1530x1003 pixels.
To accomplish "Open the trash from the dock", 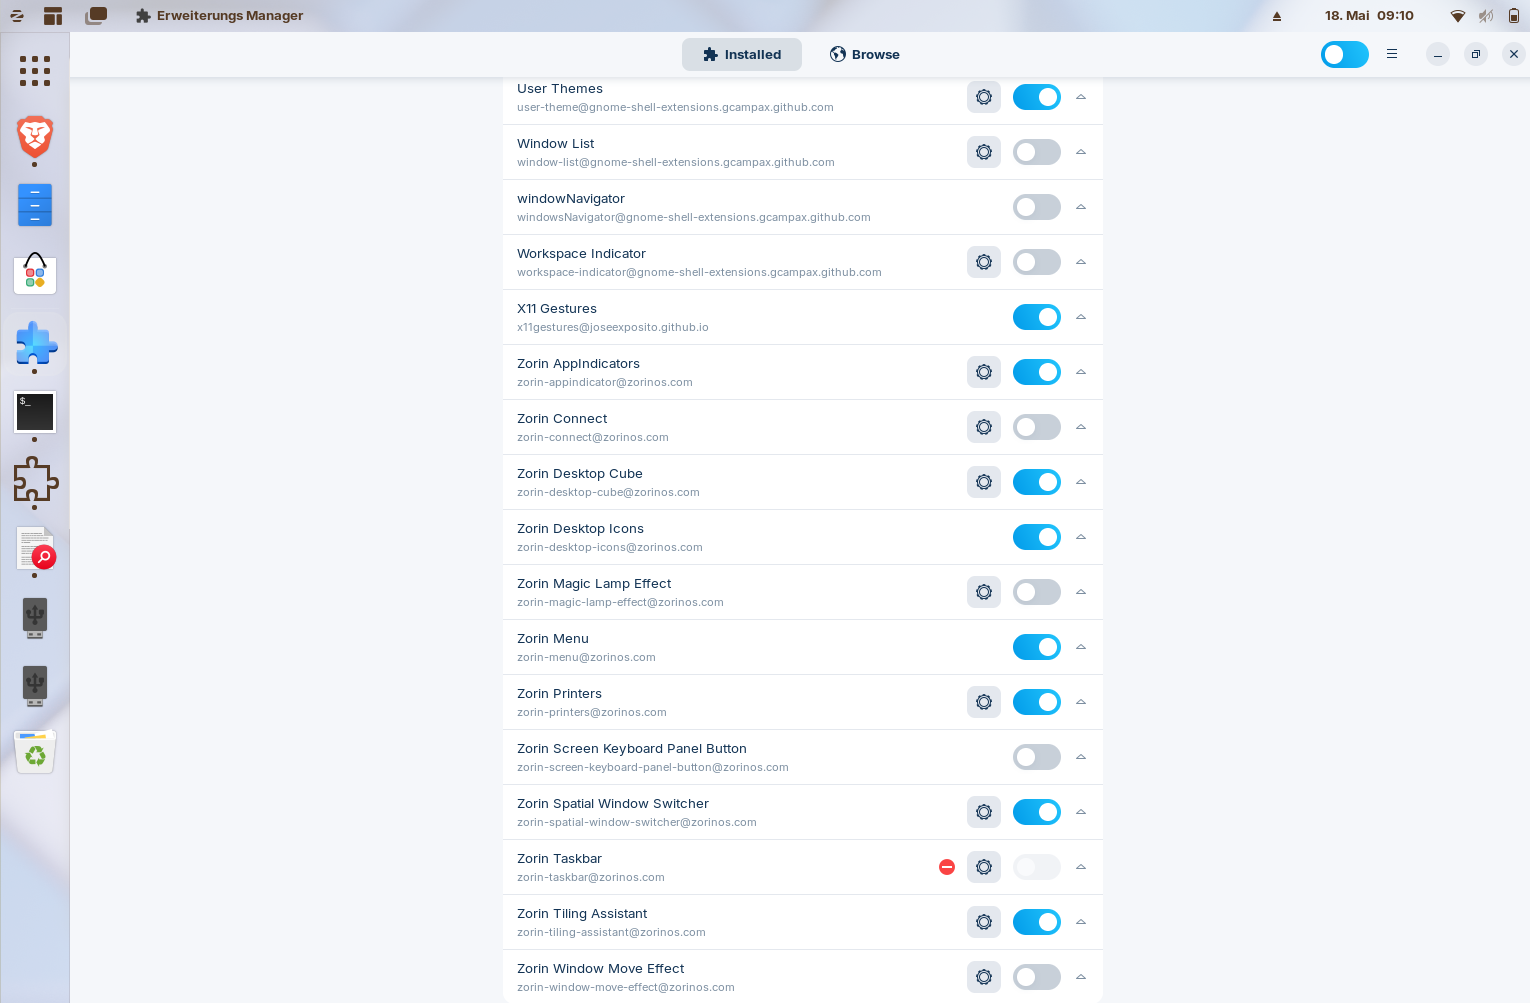I will pyautogui.click(x=35, y=752).
